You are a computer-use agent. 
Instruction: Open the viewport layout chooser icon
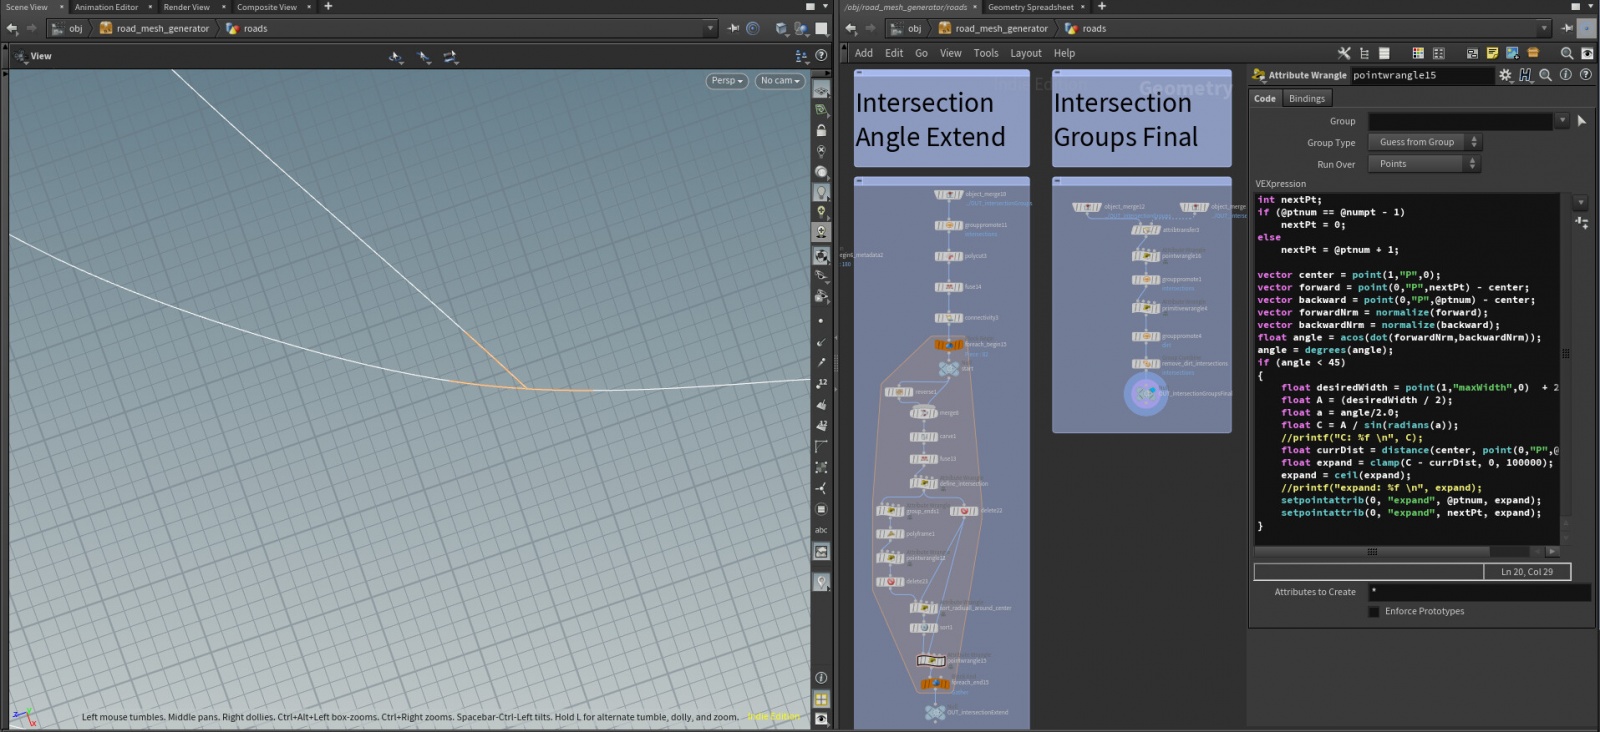click(x=801, y=56)
